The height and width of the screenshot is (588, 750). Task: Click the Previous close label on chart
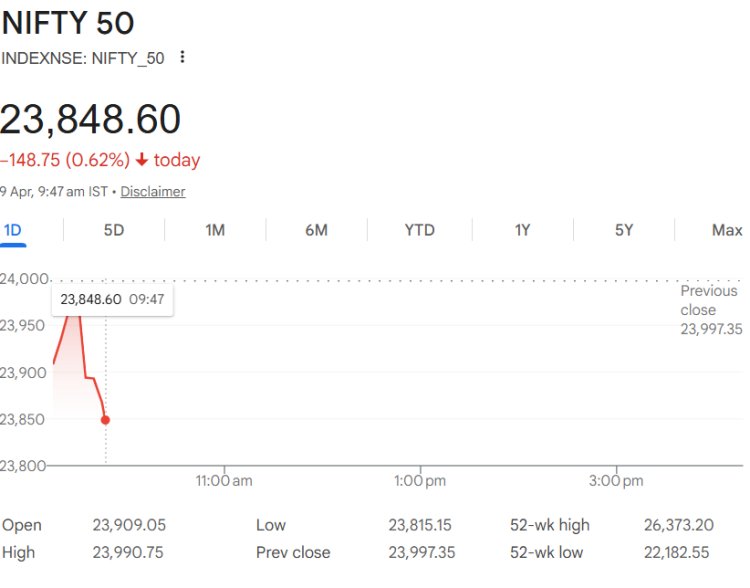coord(711,300)
